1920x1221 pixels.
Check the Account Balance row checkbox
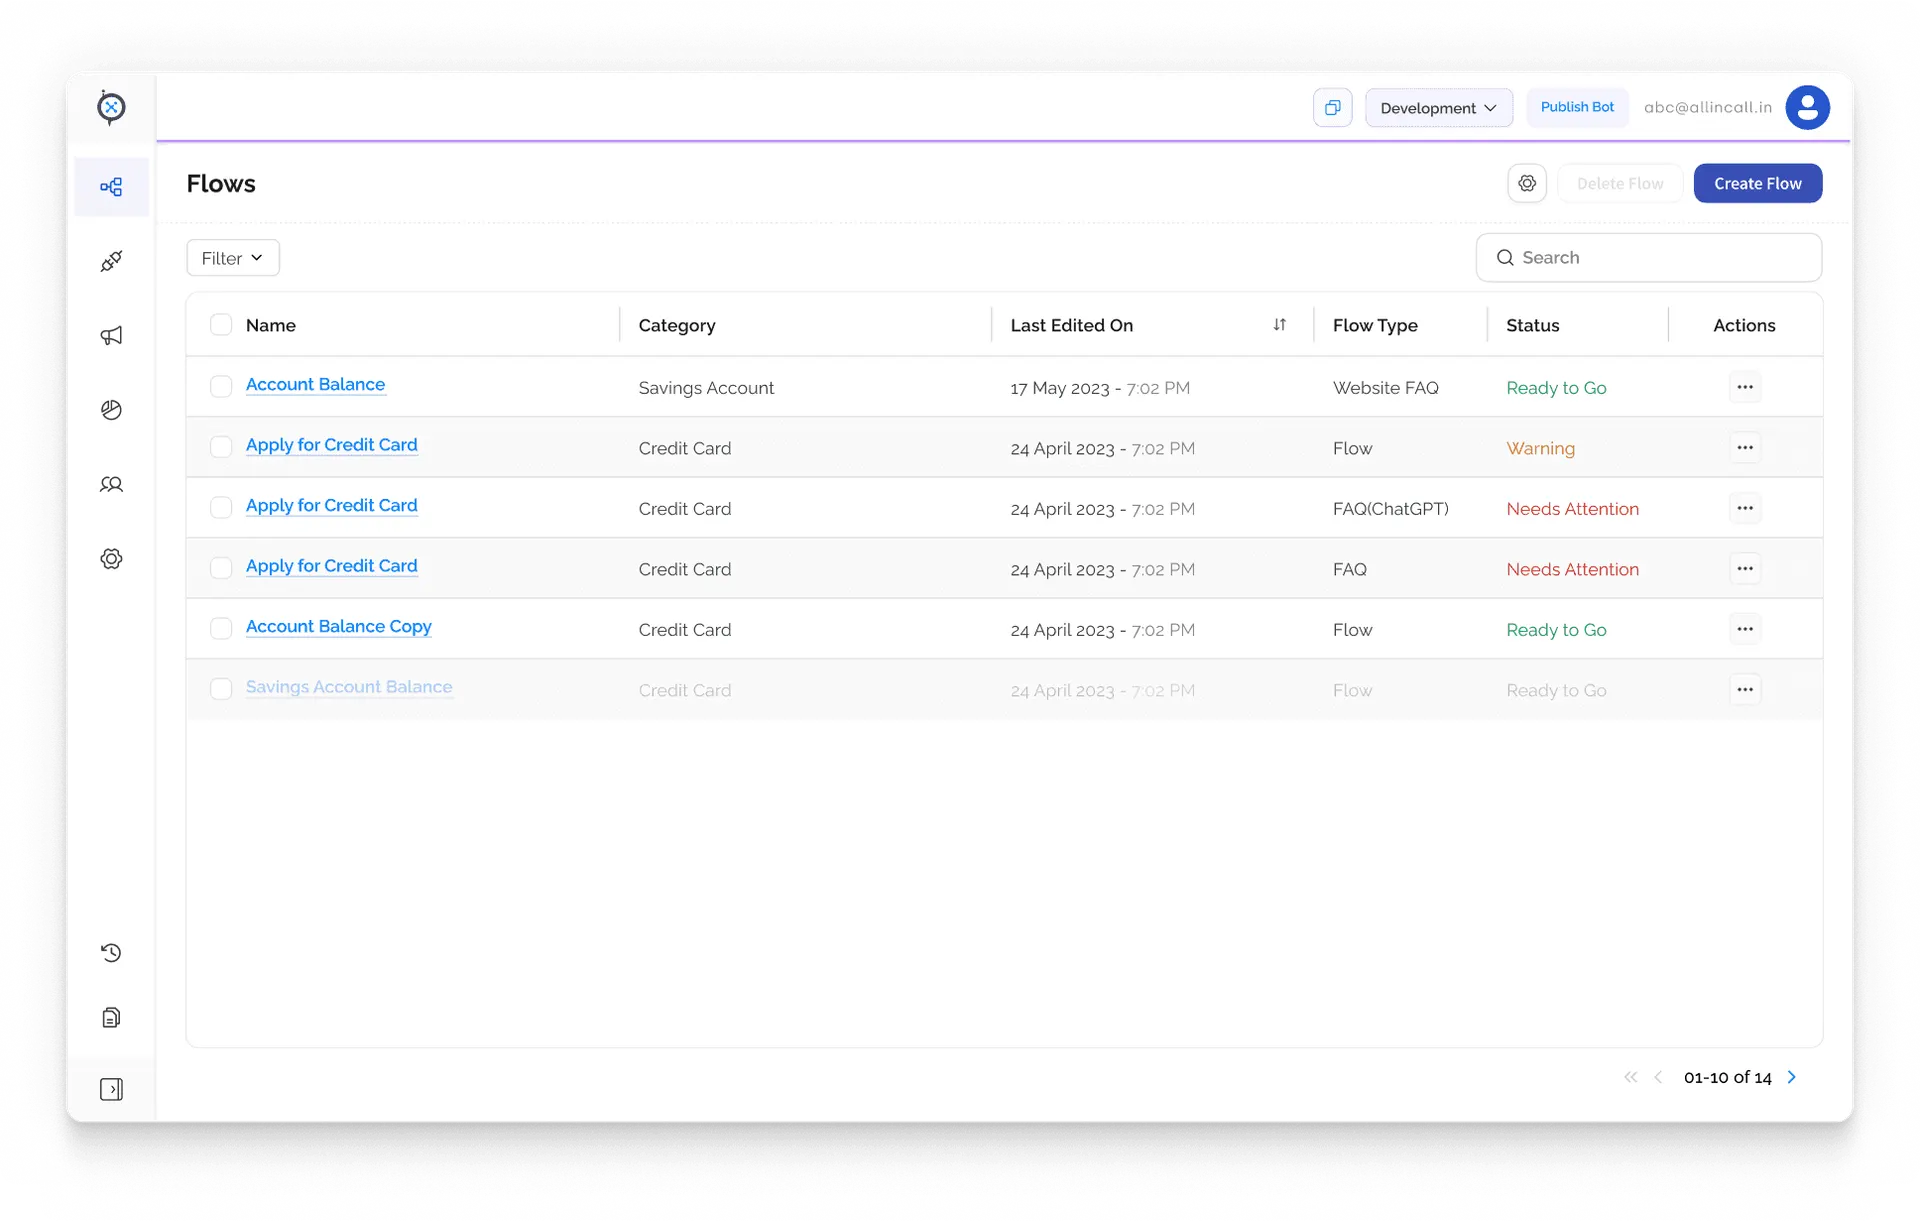tap(221, 387)
